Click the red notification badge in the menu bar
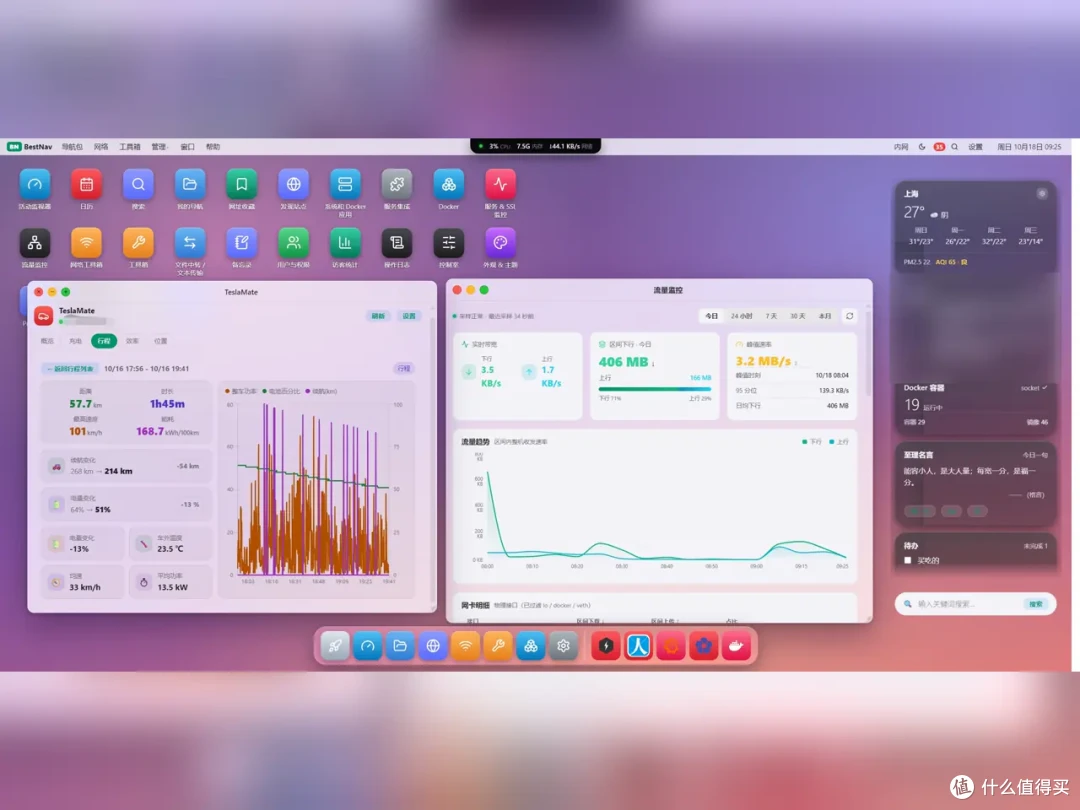The width and height of the screenshot is (1080, 810). [x=939, y=147]
